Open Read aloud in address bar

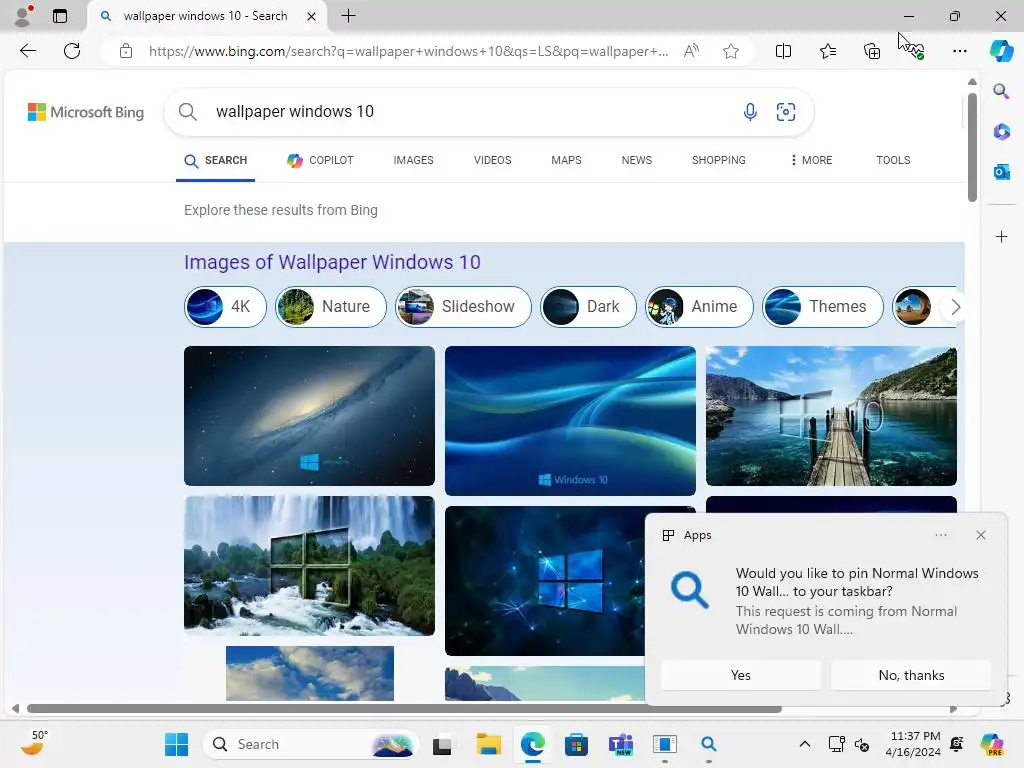pyautogui.click(x=691, y=51)
